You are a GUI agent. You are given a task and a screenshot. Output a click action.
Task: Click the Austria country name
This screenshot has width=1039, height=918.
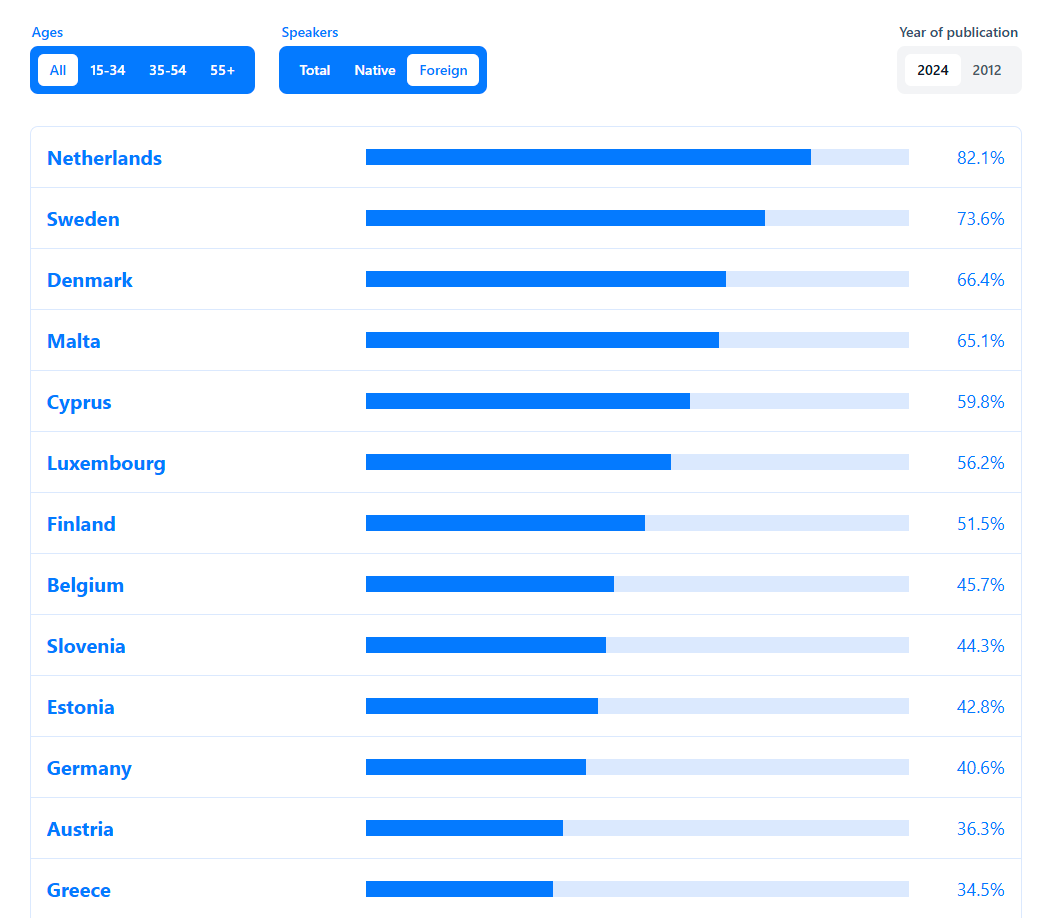[80, 829]
